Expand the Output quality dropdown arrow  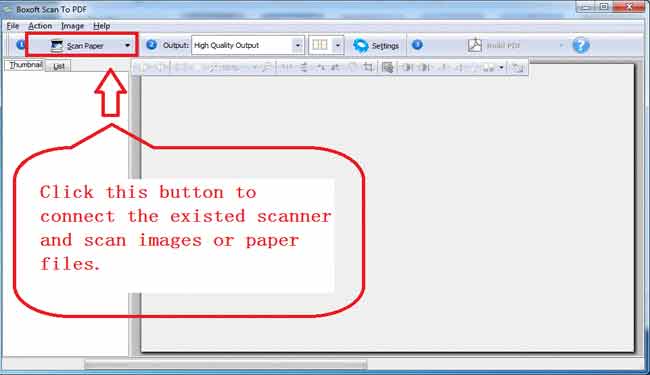(x=298, y=45)
